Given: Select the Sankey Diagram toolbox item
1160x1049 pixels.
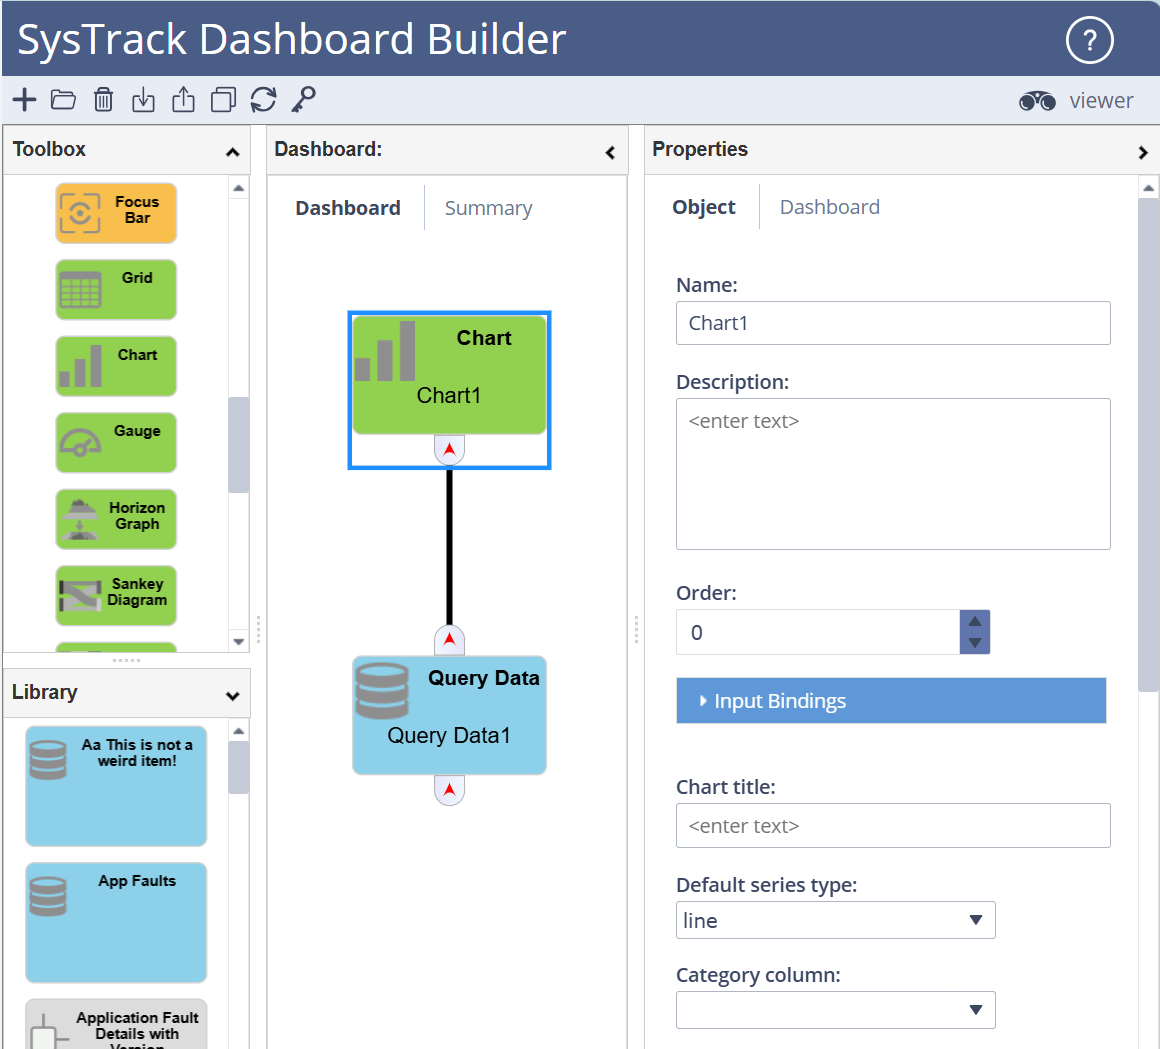Looking at the screenshot, I should tap(116, 595).
